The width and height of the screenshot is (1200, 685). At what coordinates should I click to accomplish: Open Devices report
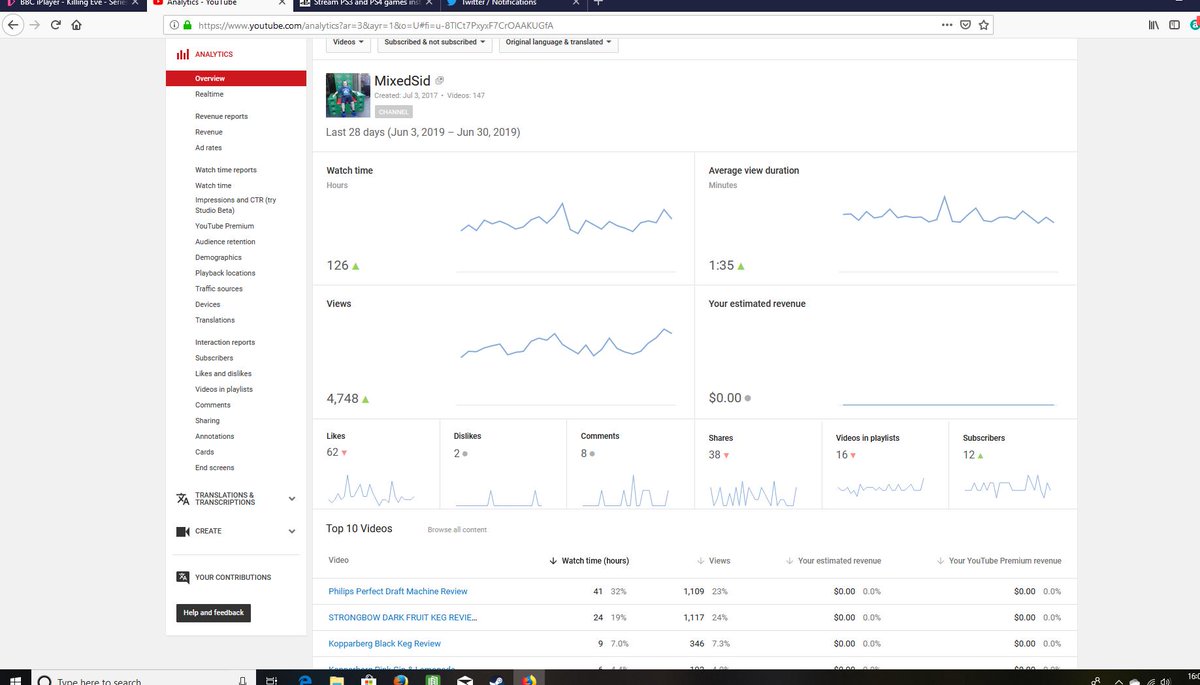coord(208,304)
